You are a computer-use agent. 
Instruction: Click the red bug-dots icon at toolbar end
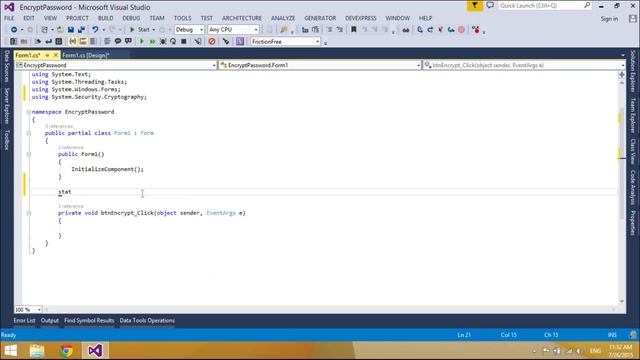476,29
